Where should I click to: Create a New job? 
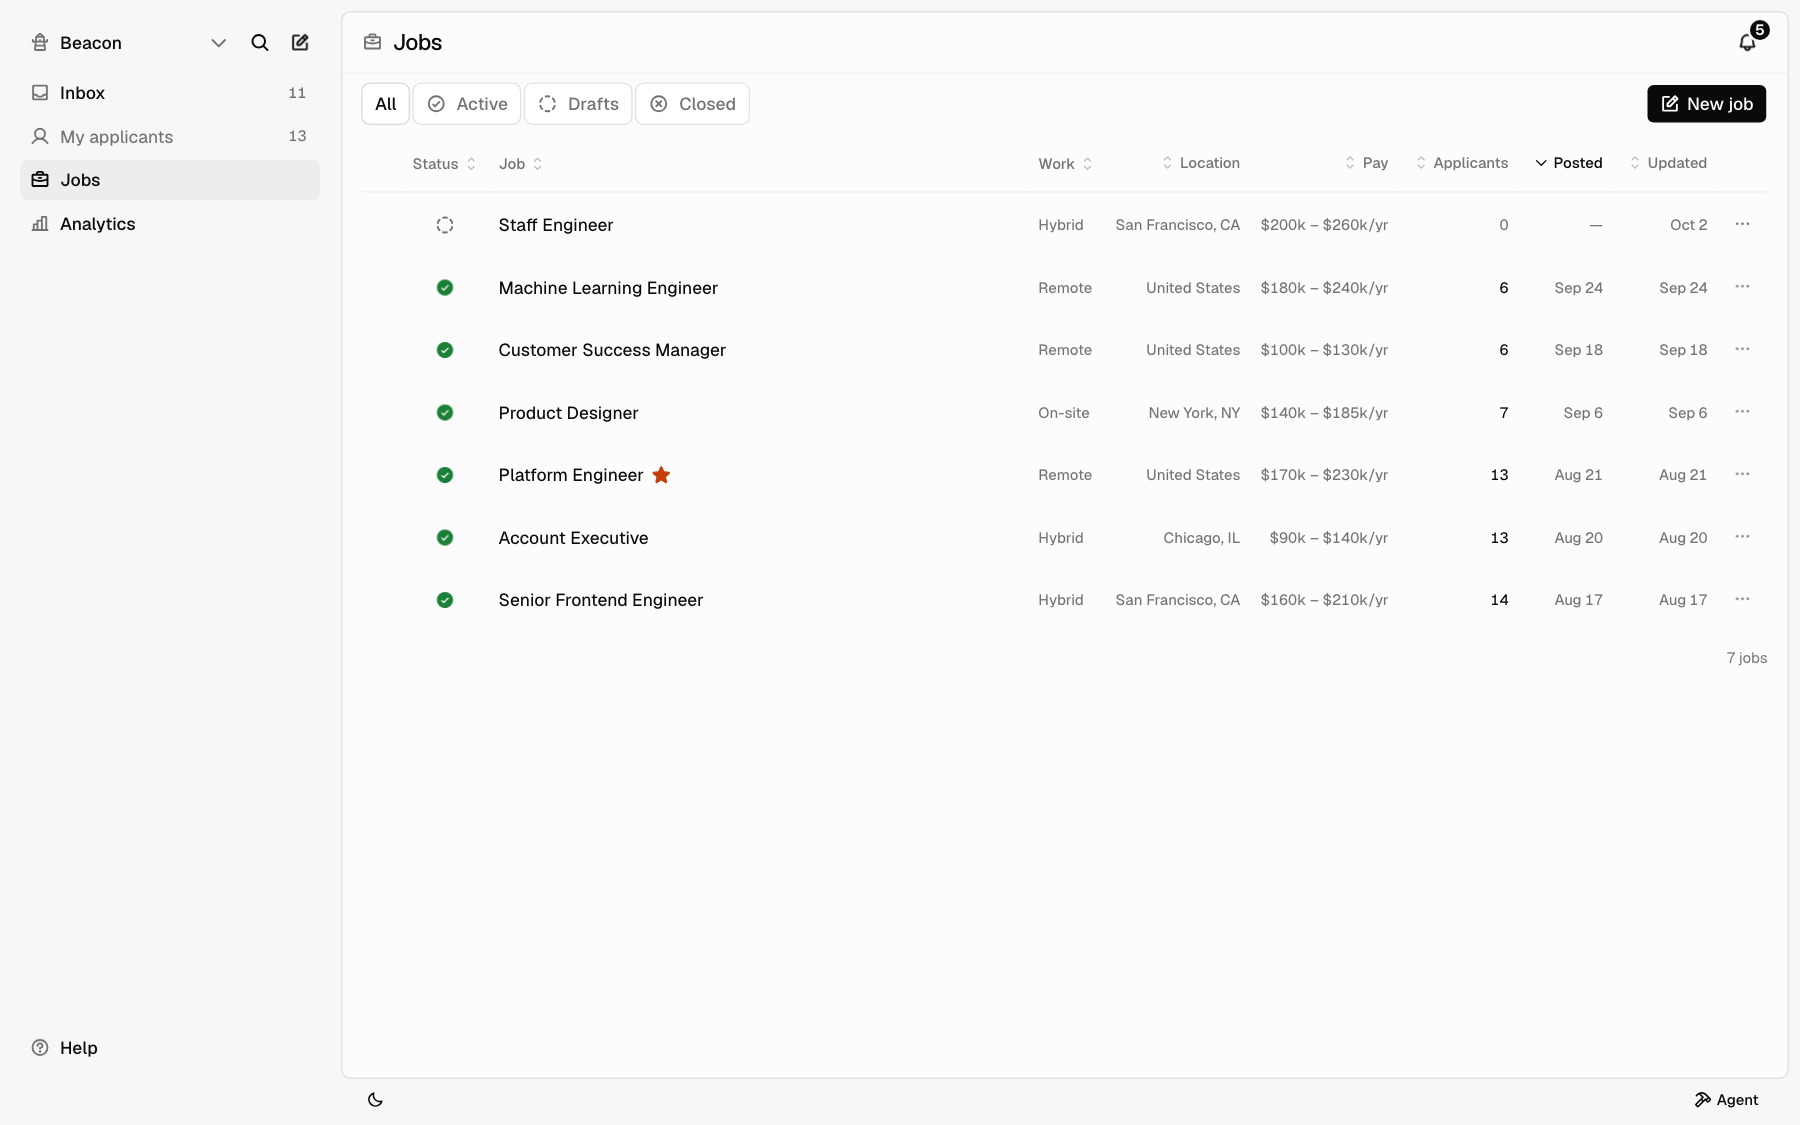click(1706, 104)
